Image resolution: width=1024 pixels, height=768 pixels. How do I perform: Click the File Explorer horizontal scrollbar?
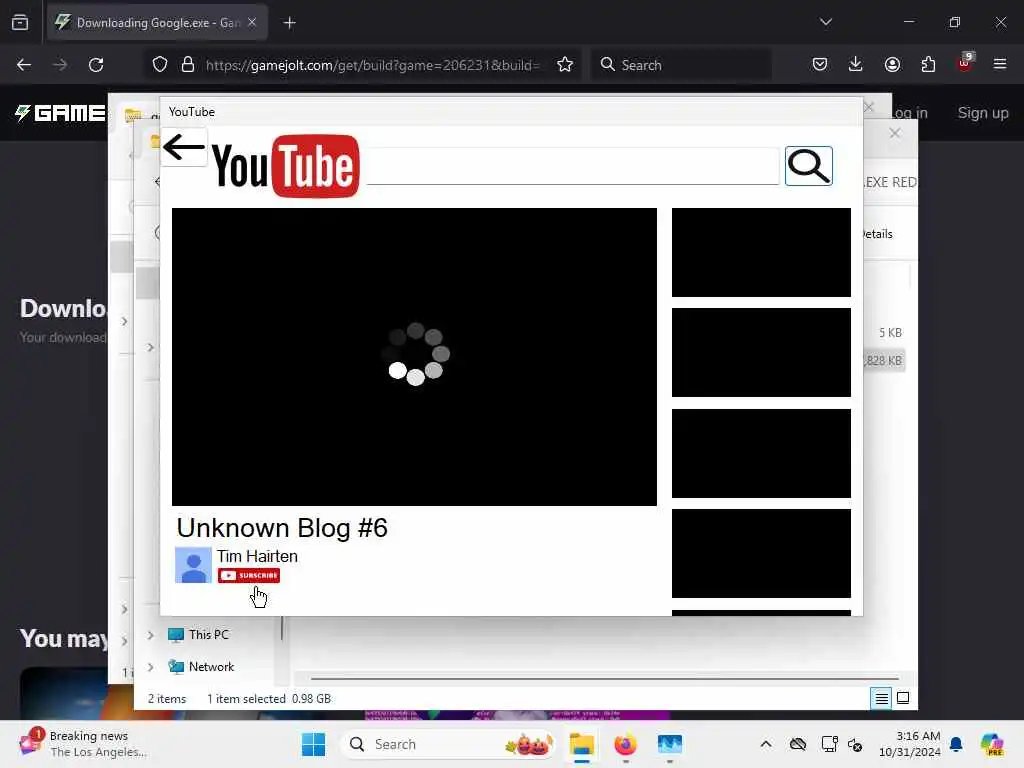[605, 679]
